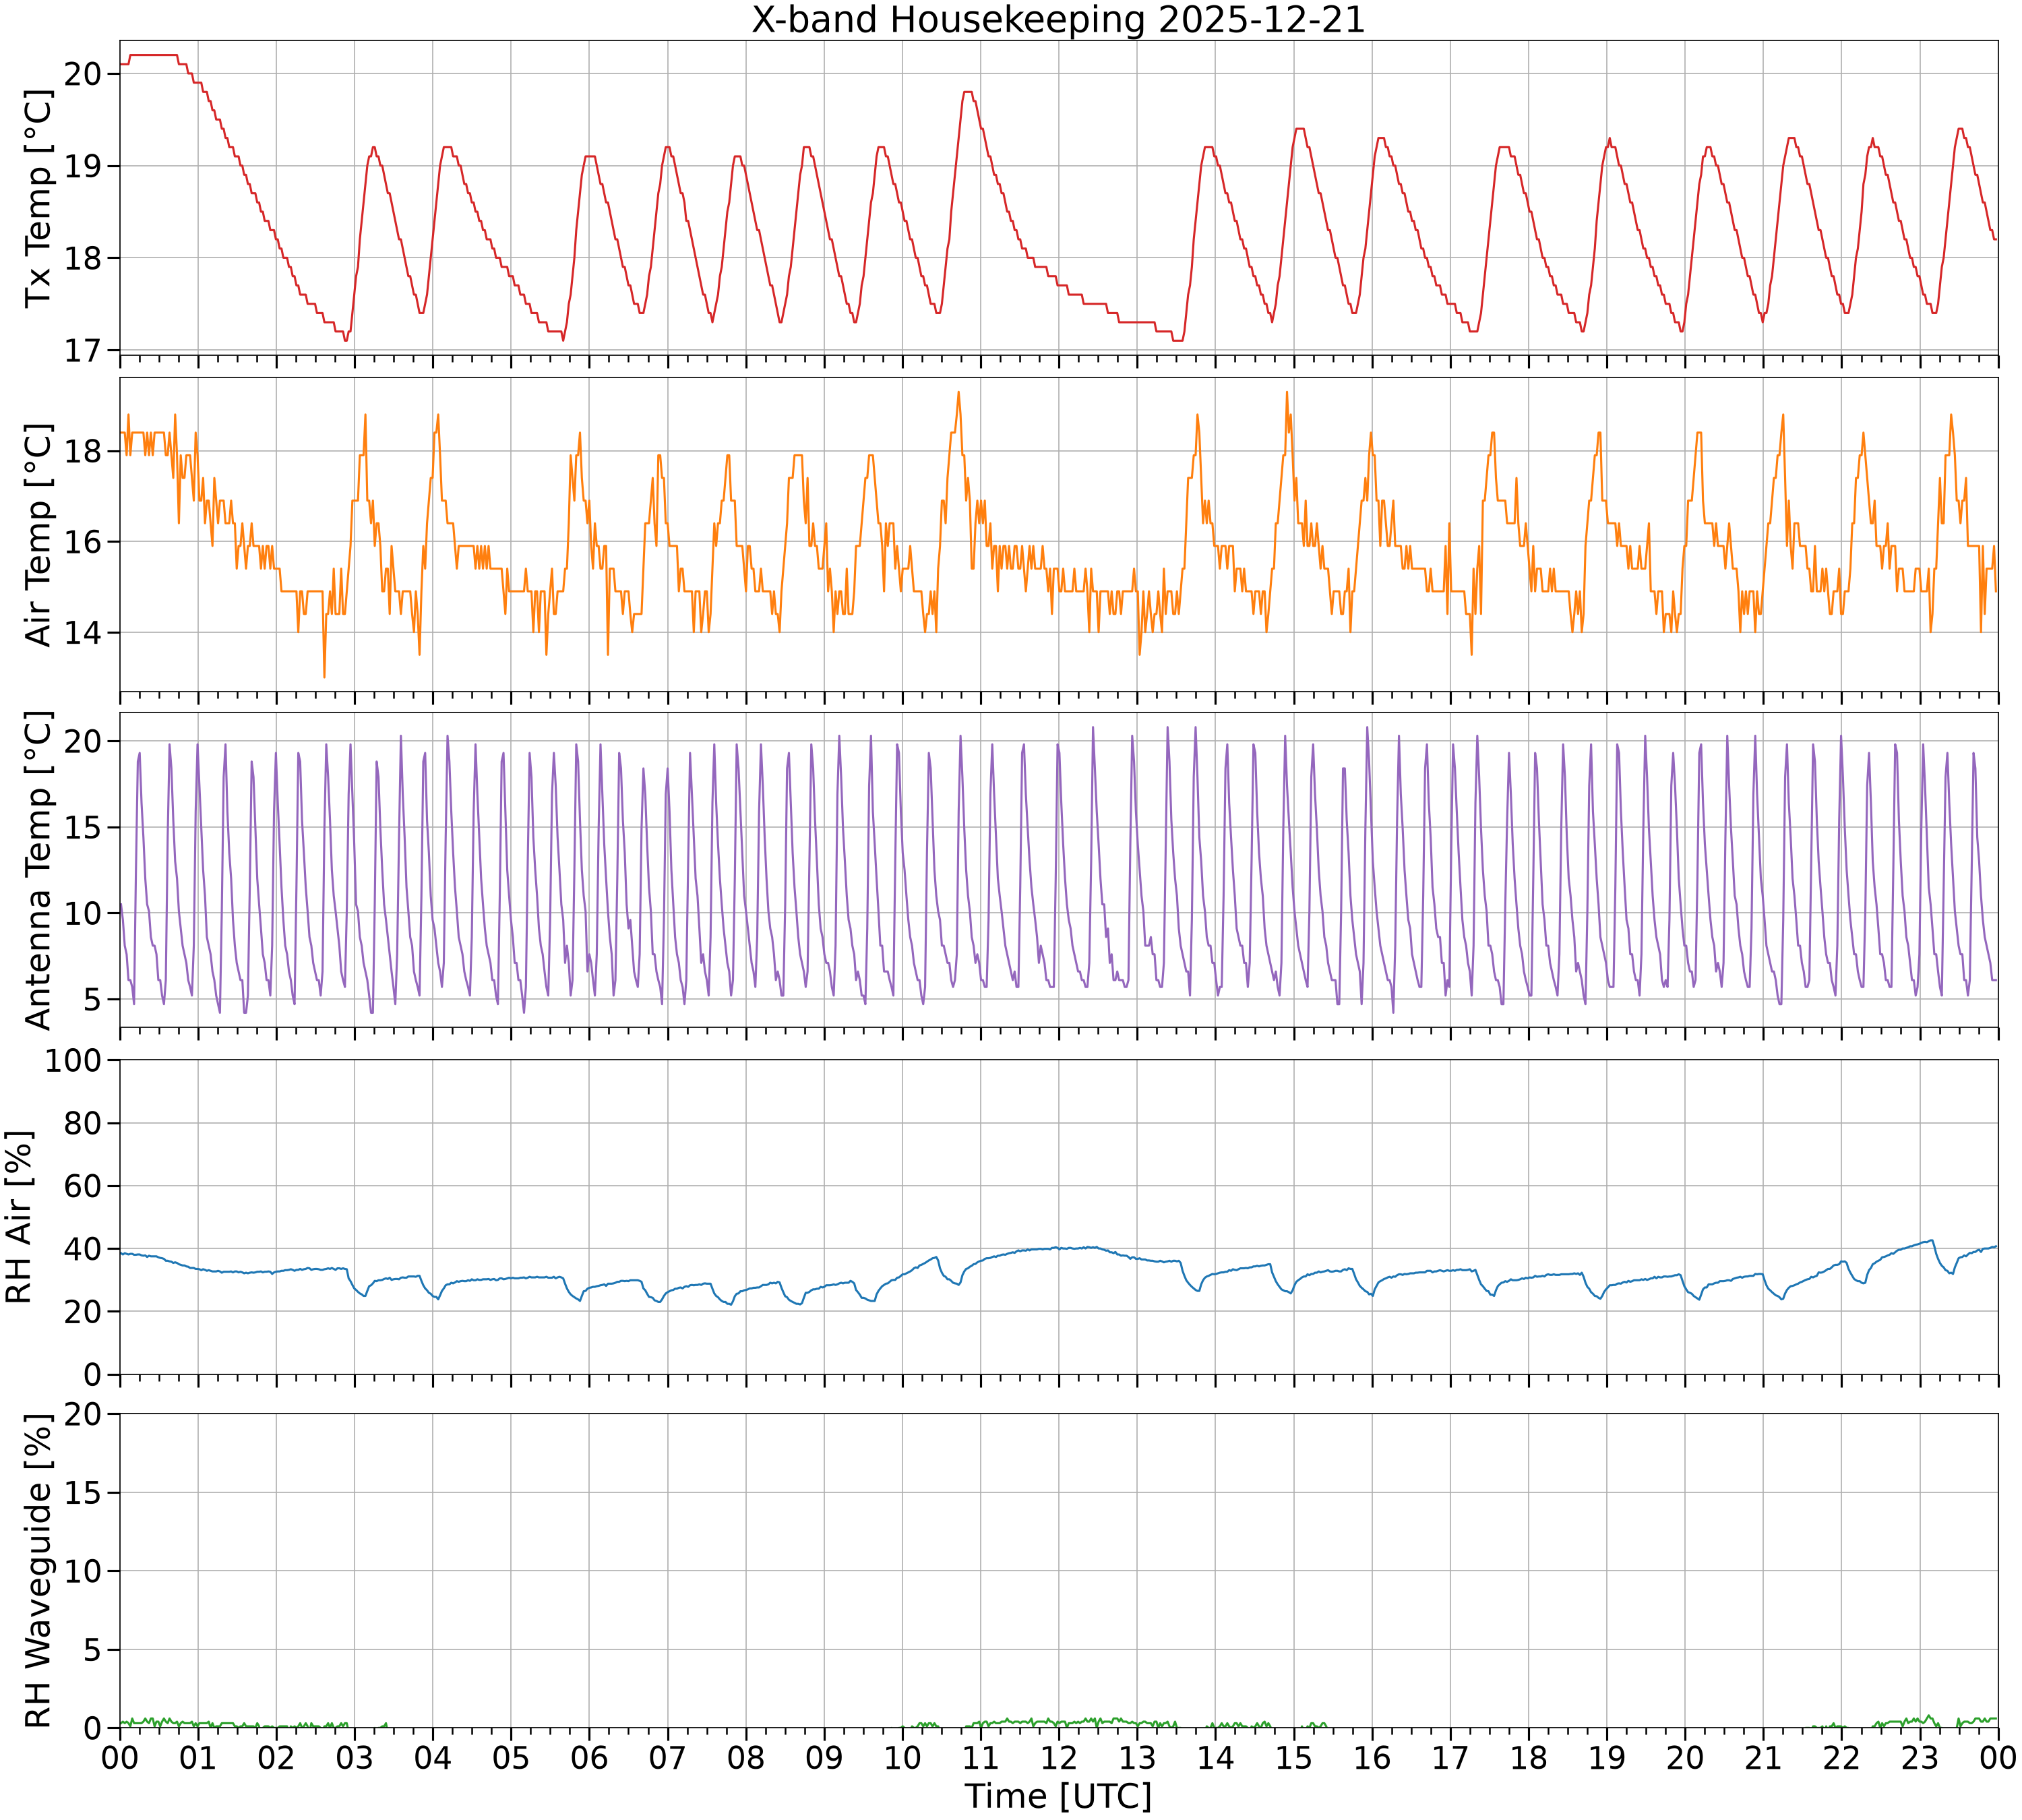Click the Air Temp axis label
Image resolution: width=2022 pixels, height=1820 pixels.
click(x=38, y=534)
